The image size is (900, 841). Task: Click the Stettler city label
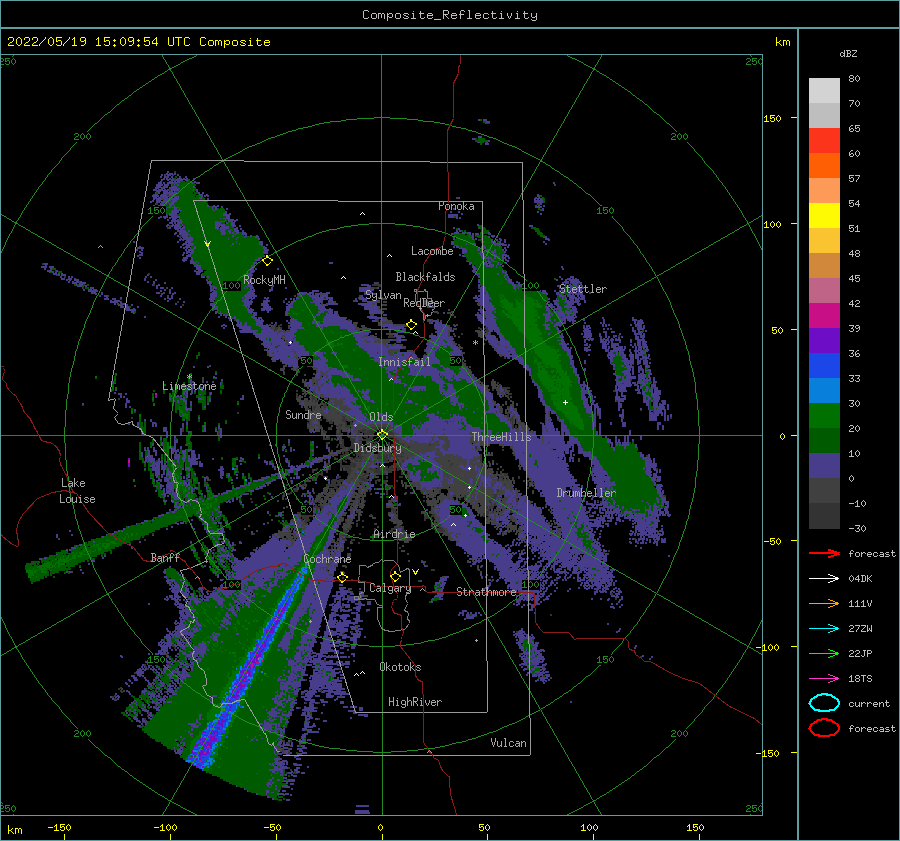[x=583, y=289]
